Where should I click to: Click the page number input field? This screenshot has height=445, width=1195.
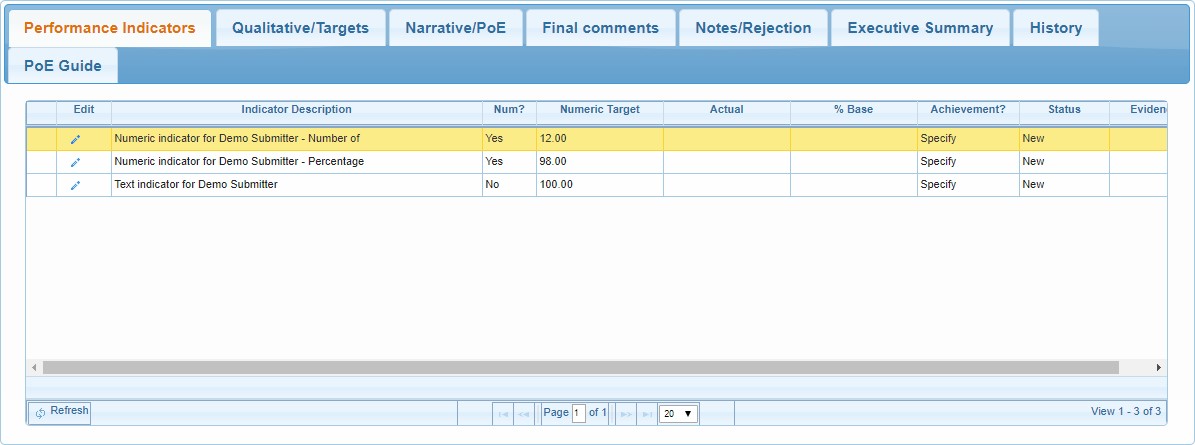point(579,413)
